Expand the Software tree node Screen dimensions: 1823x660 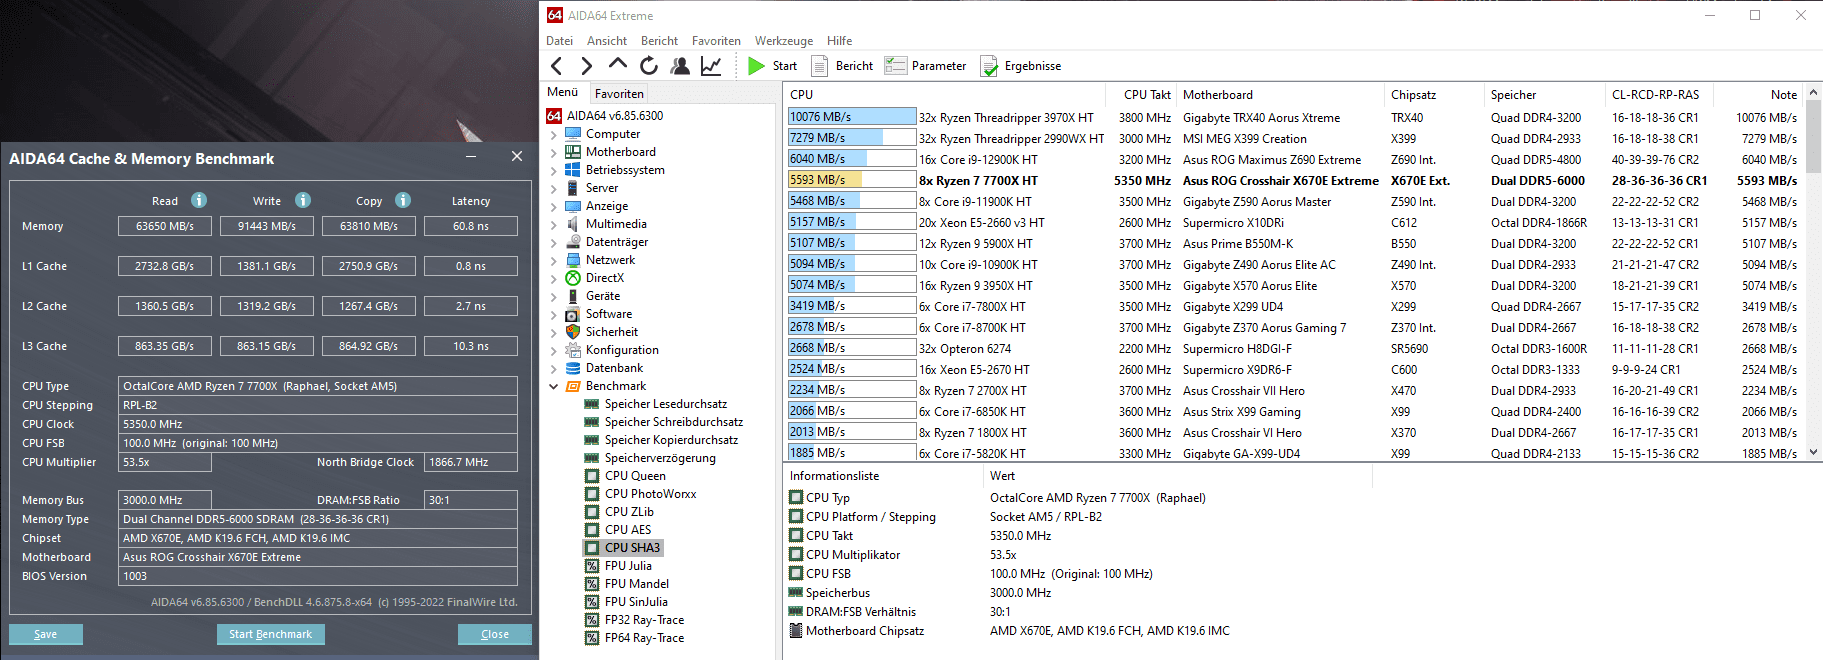(x=554, y=314)
